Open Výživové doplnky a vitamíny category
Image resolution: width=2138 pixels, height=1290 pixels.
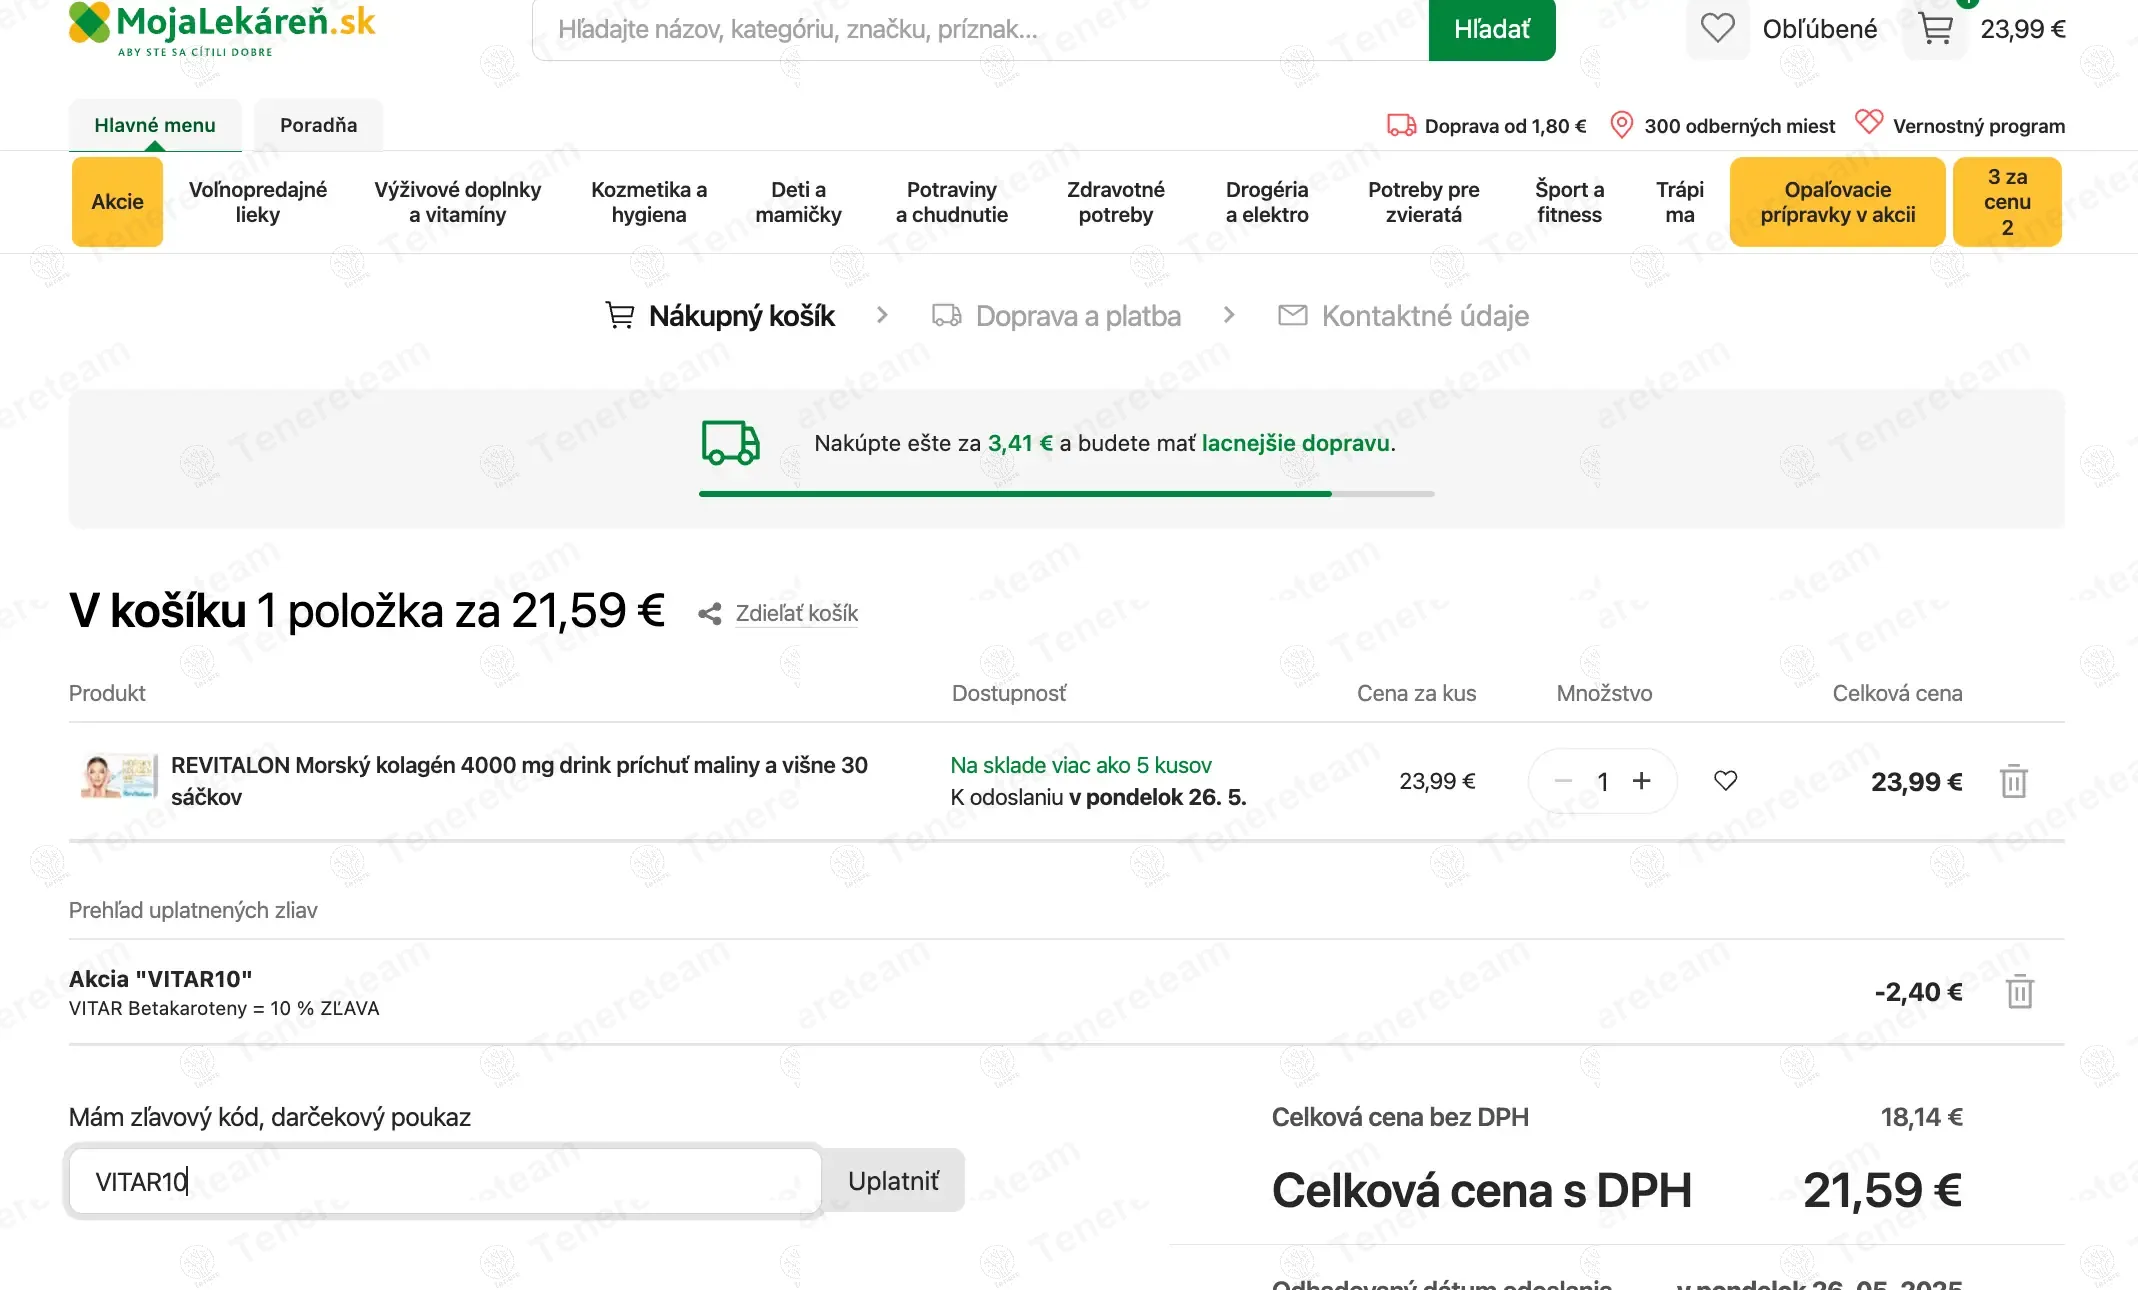[x=457, y=202]
